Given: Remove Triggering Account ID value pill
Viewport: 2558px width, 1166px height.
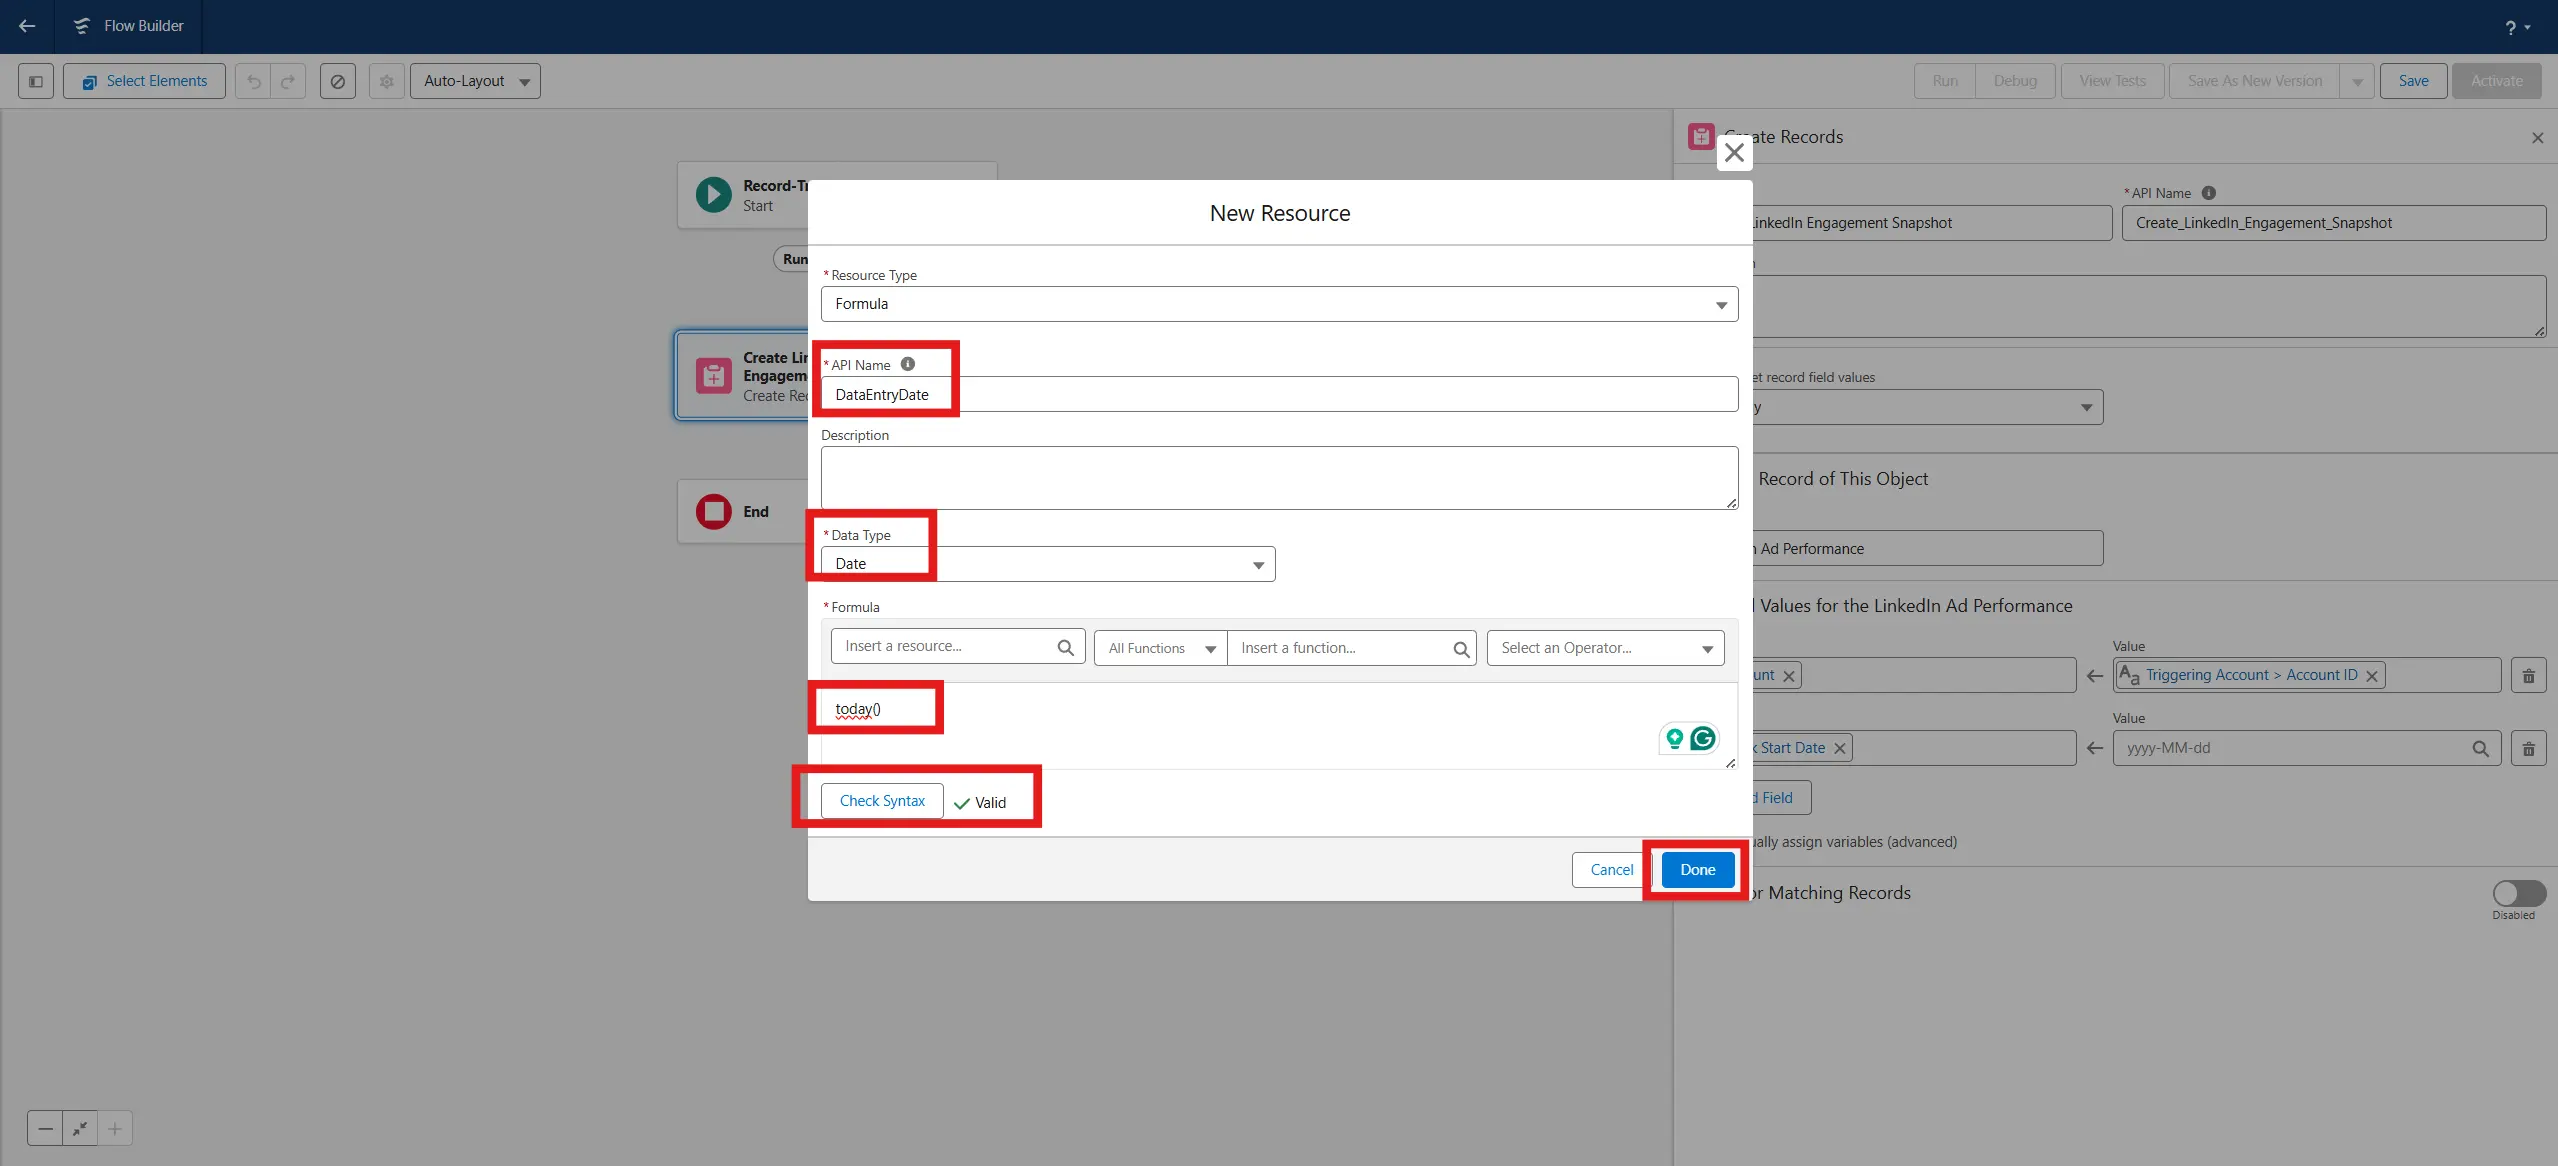Looking at the screenshot, I should (2371, 676).
